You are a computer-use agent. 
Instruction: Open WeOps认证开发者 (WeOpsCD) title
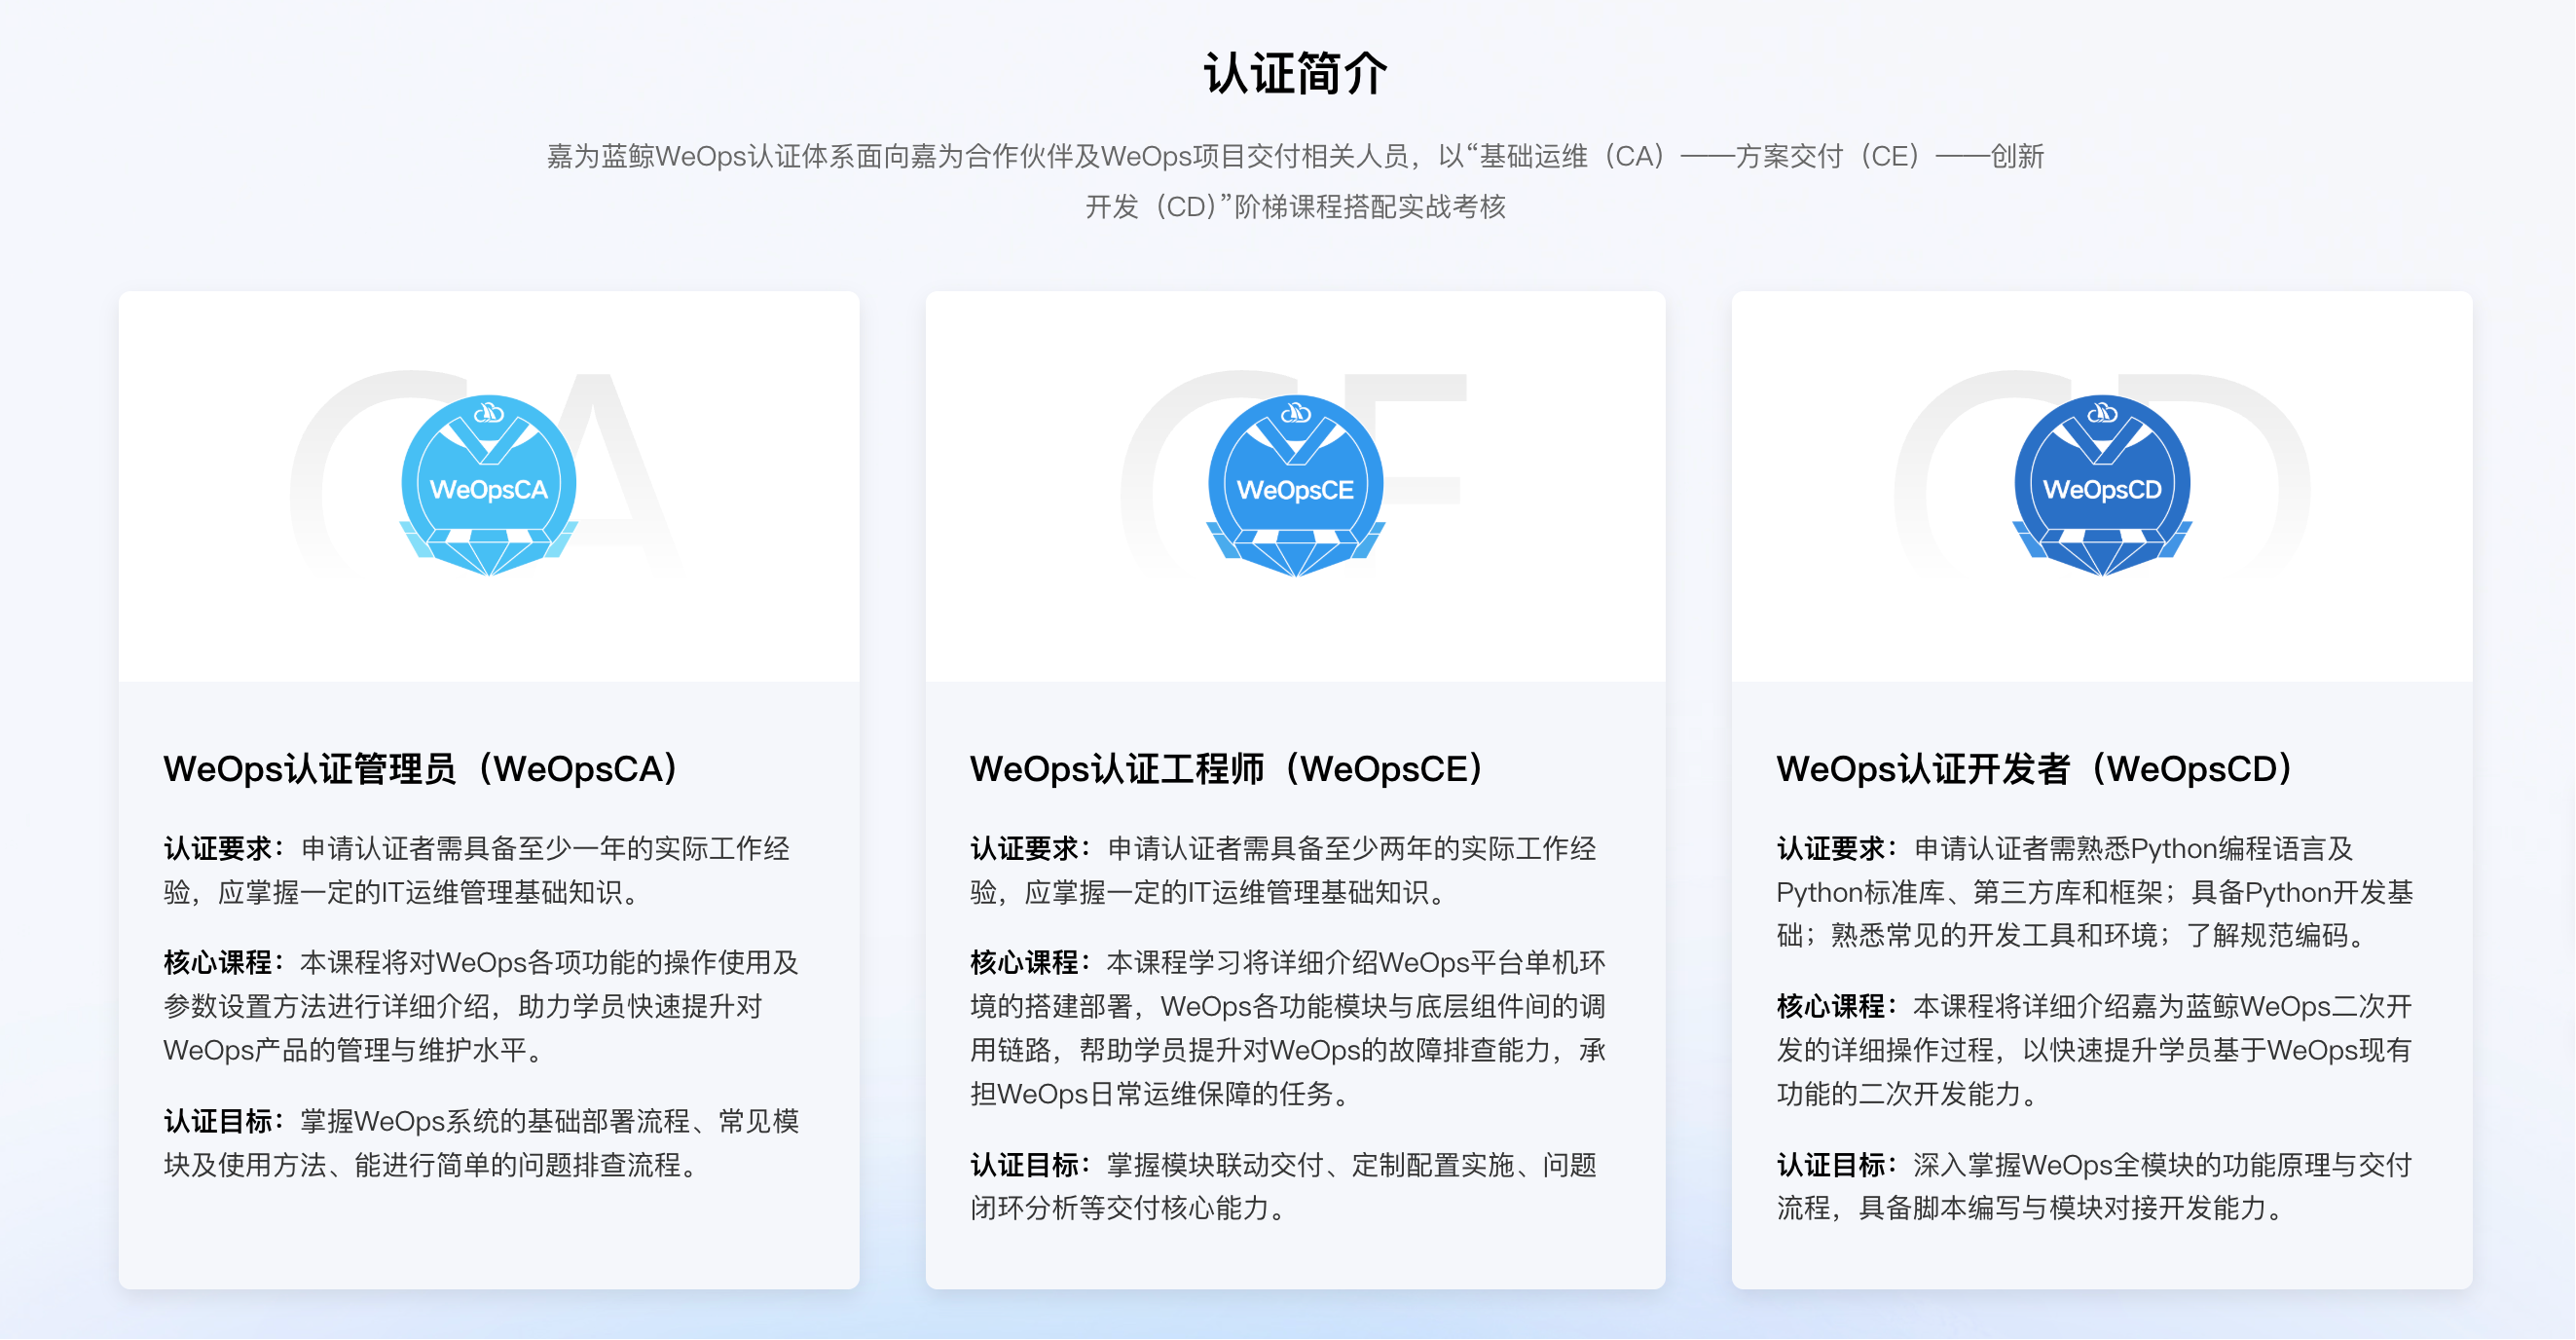[x=2036, y=769]
